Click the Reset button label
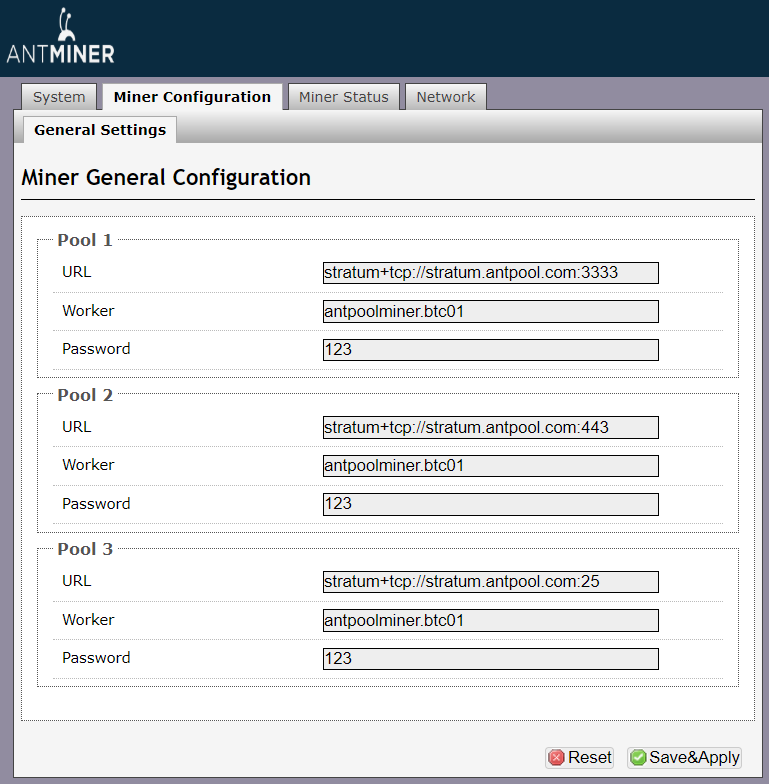 590,758
